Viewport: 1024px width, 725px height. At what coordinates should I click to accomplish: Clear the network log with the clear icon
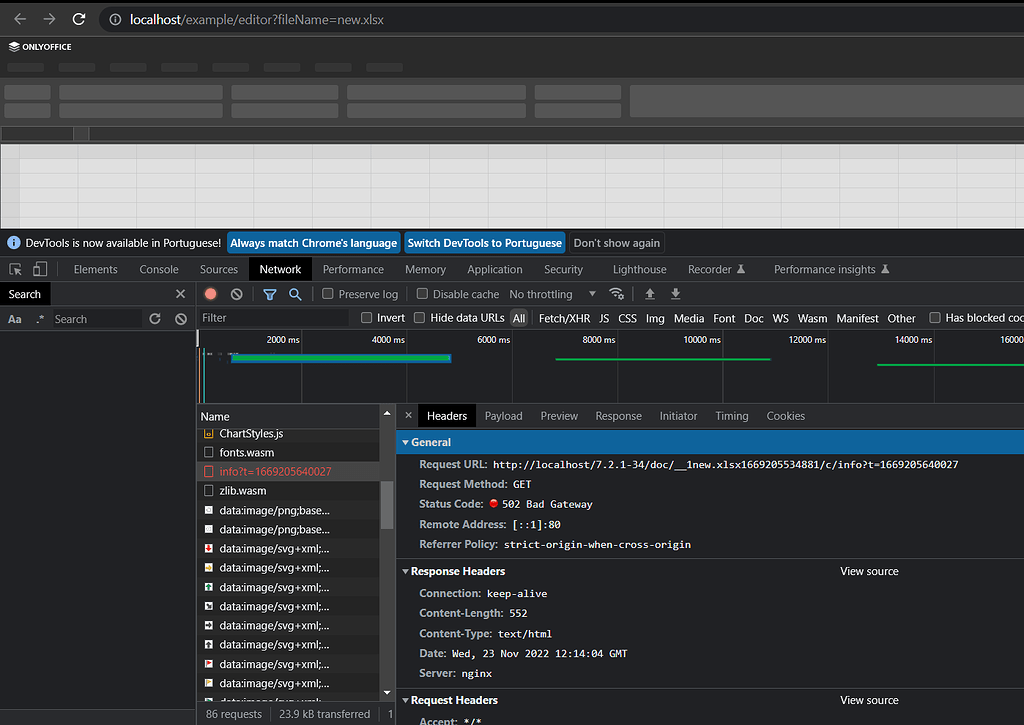coord(236,293)
